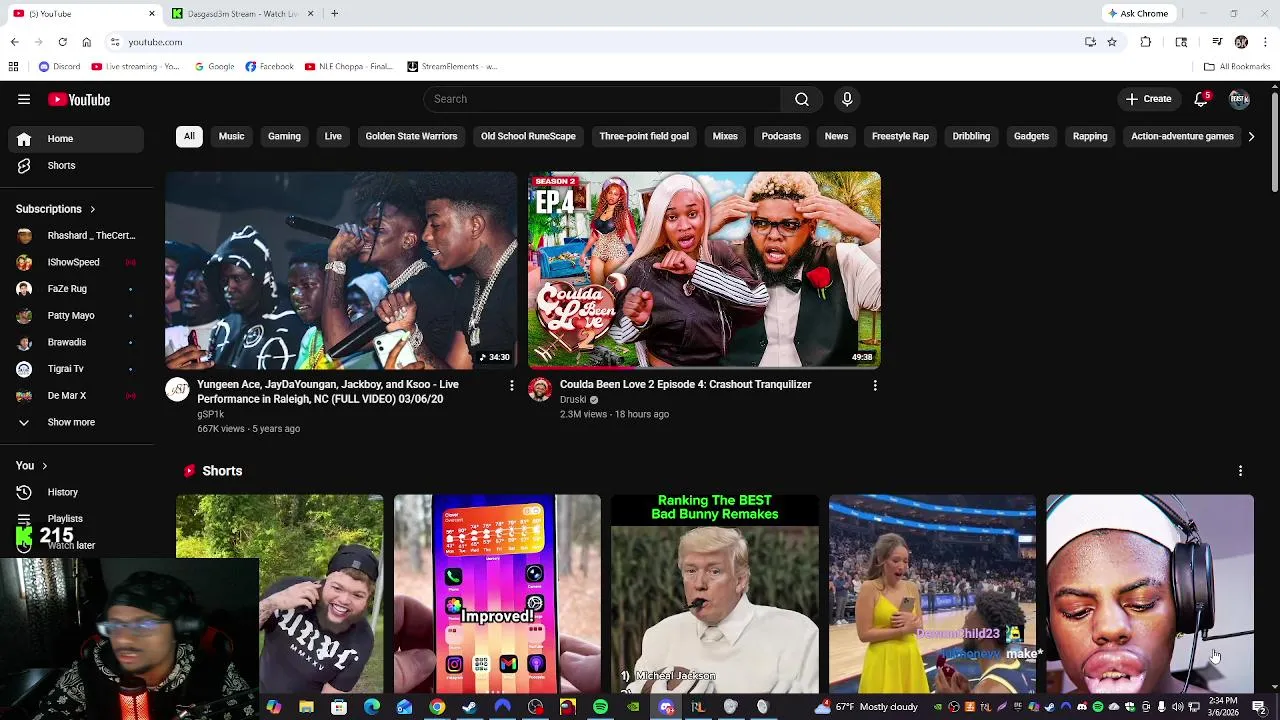
Task: Open Patty Mayo subscription channel
Action: [76, 316]
